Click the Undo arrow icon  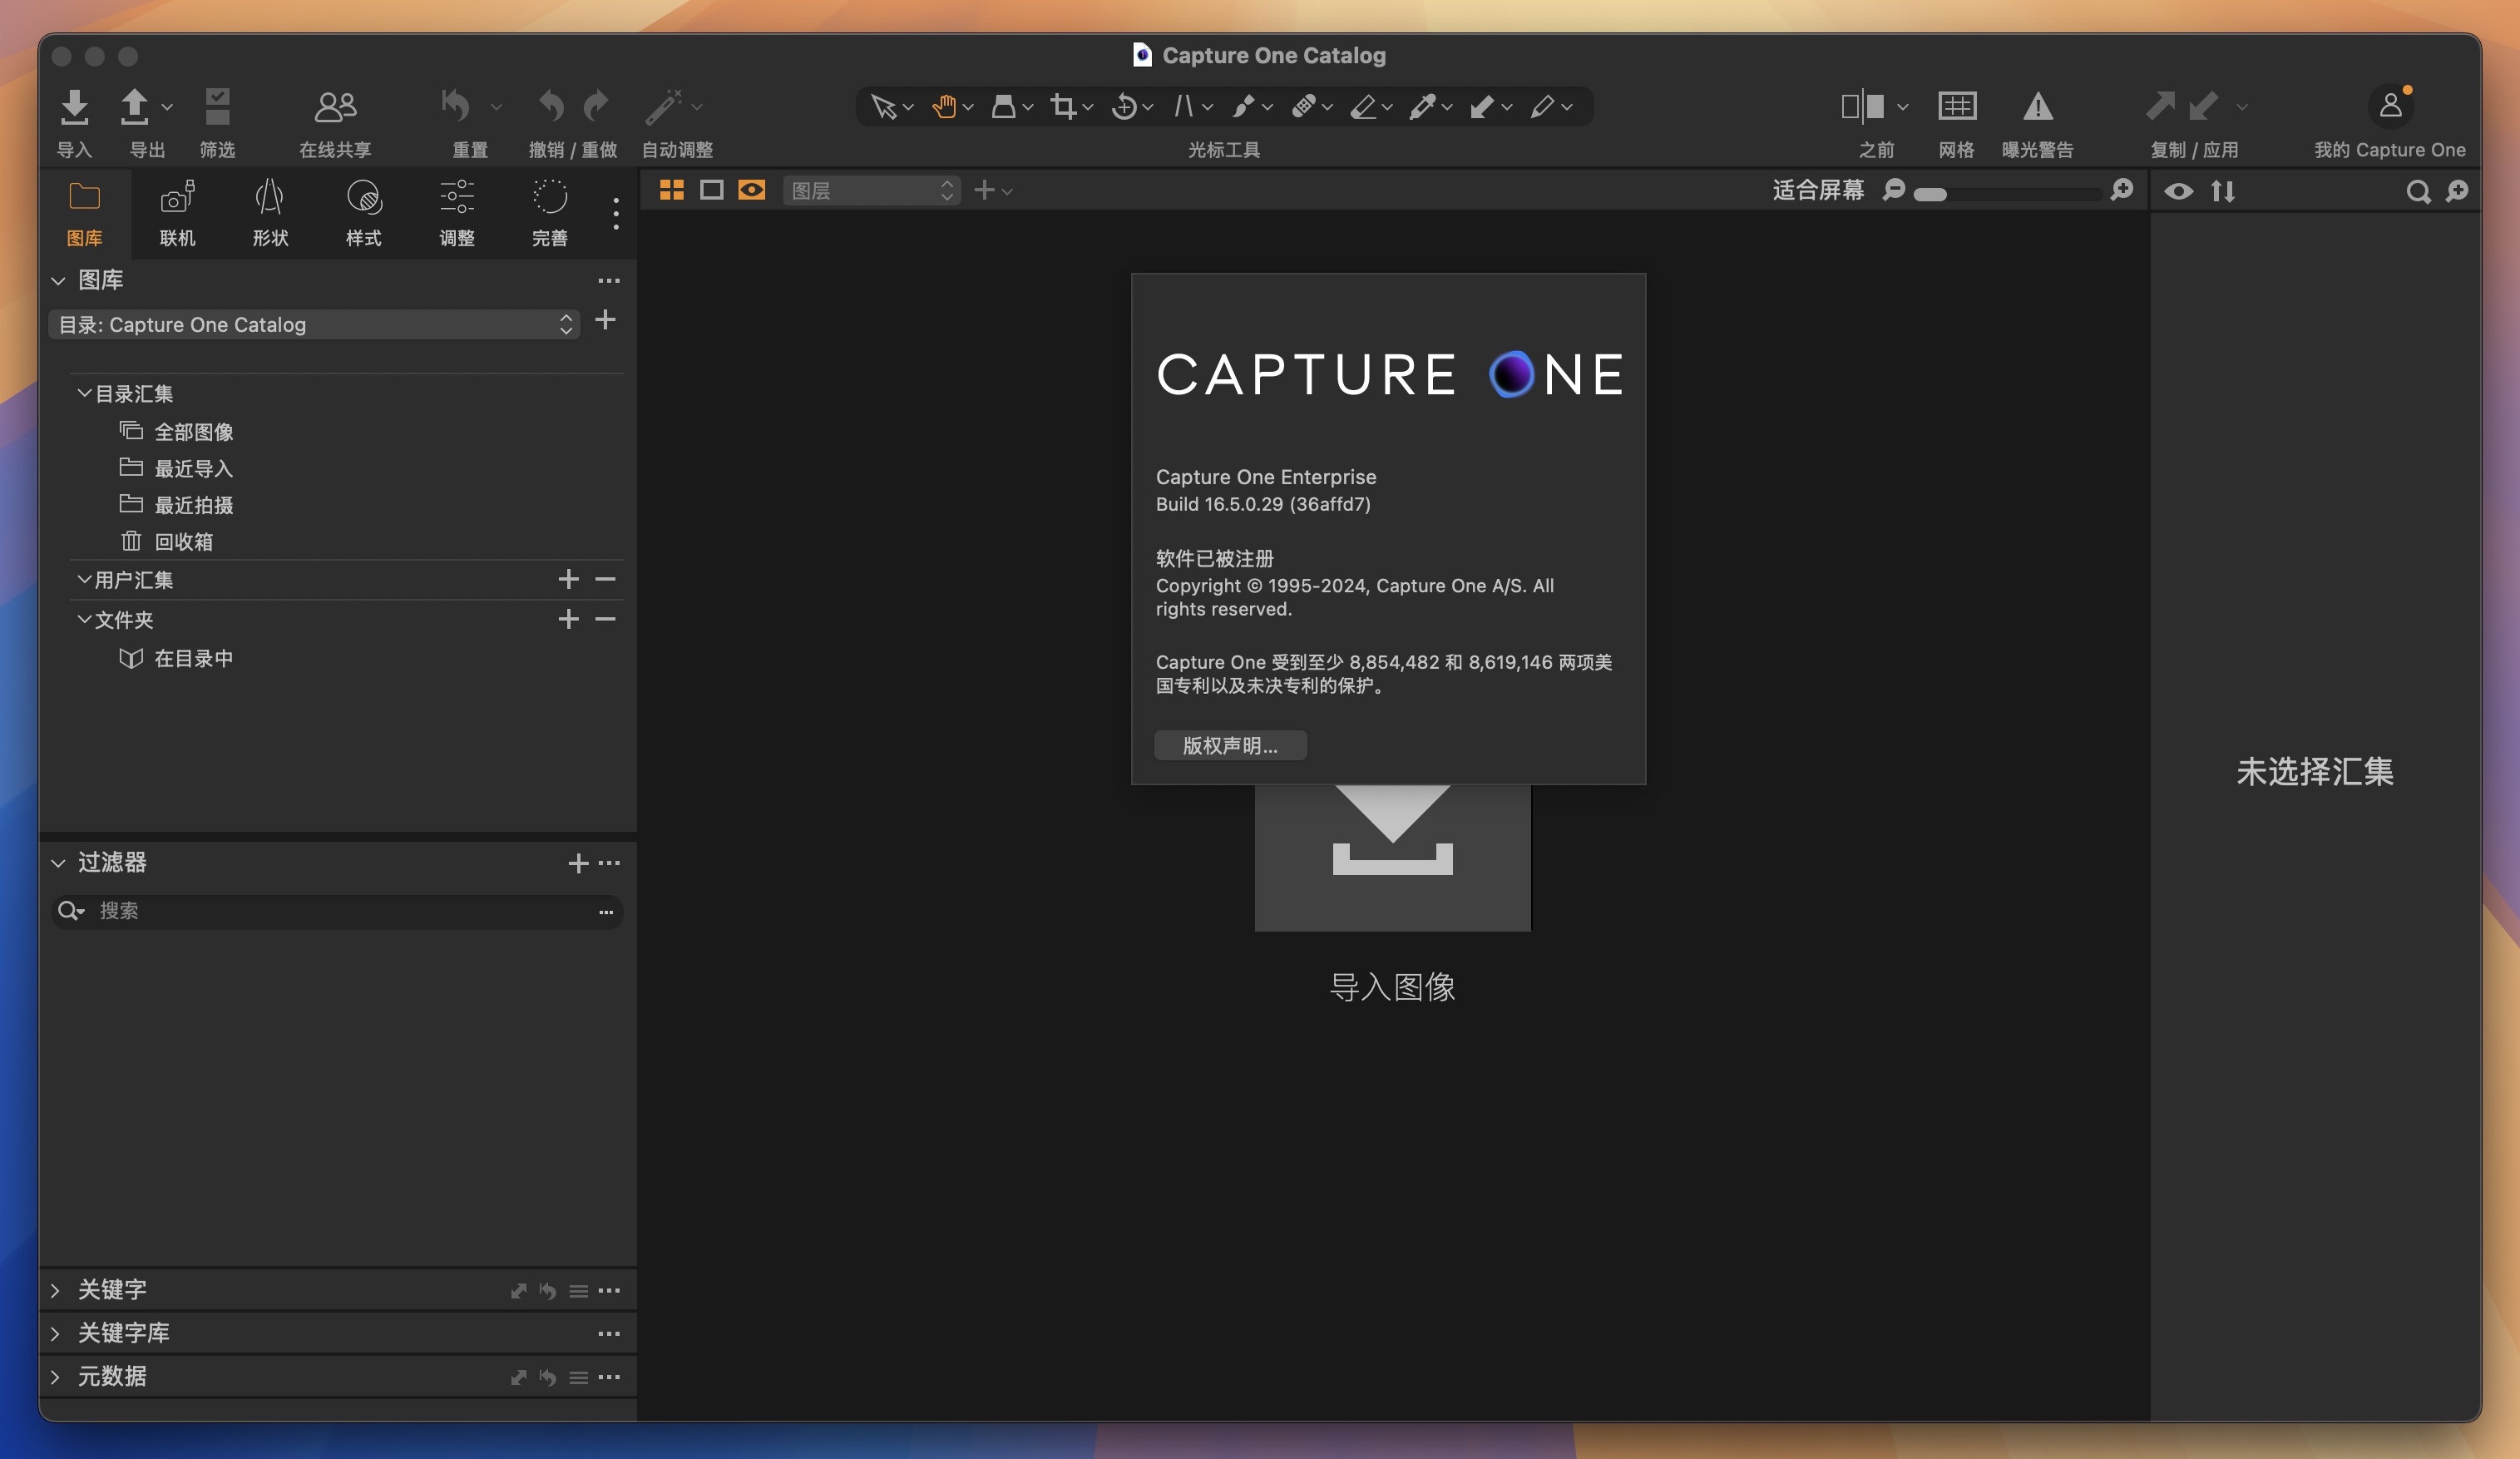point(551,105)
